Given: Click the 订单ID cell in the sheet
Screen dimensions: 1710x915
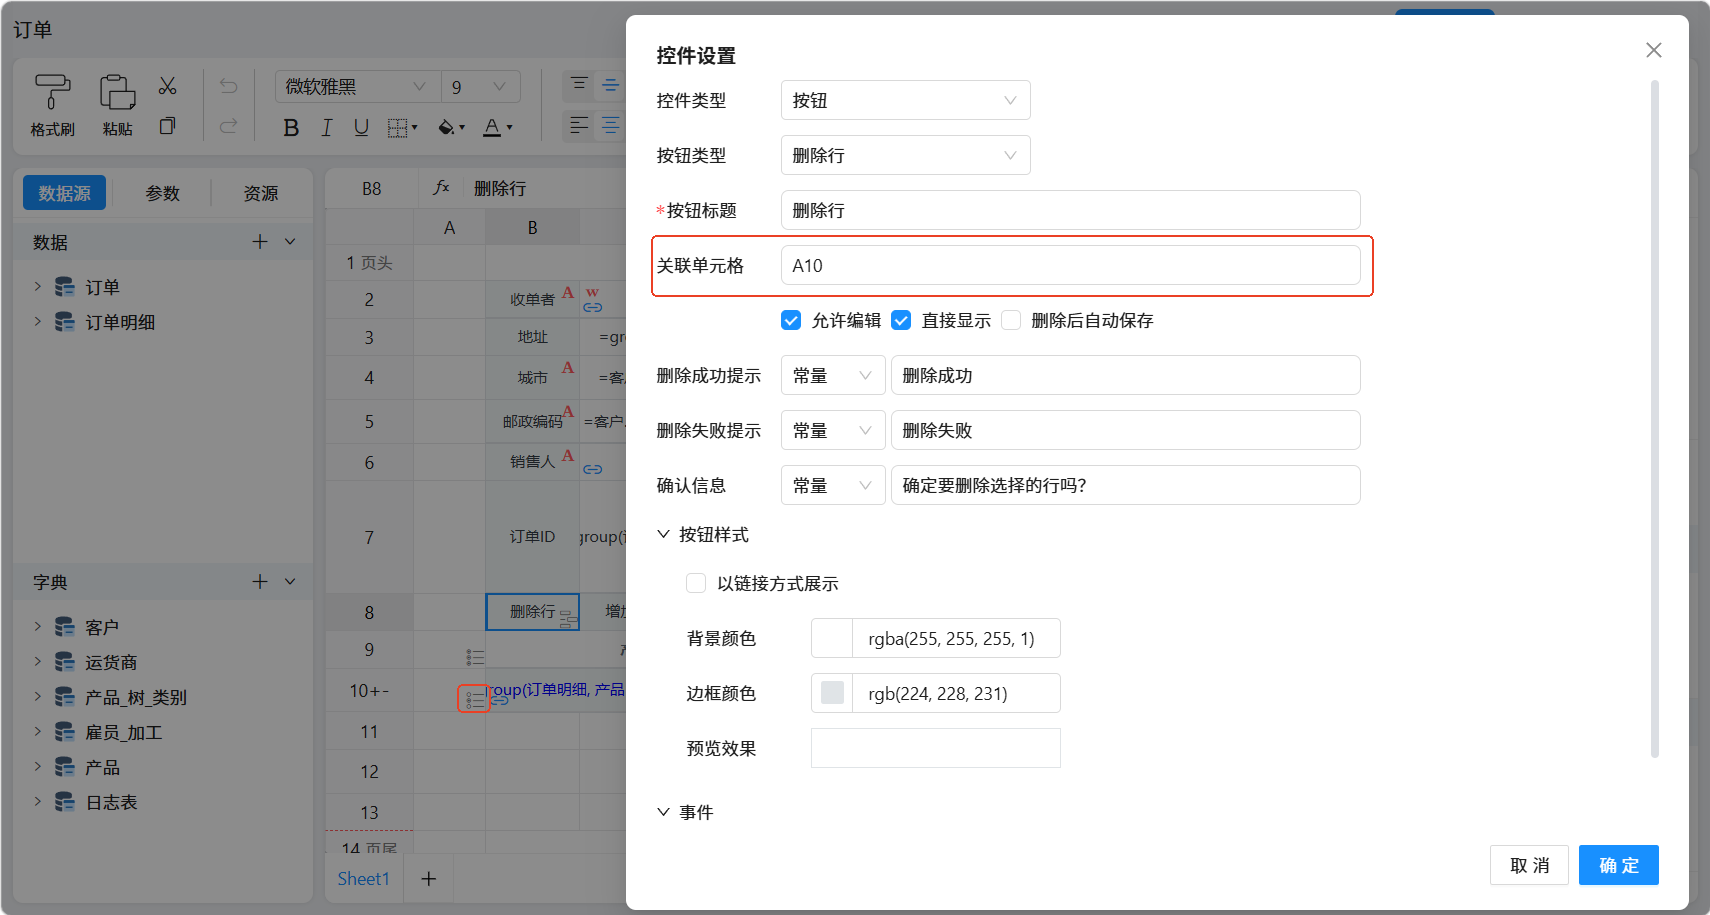Looking at the screenshot, I should tap(532, 537).
